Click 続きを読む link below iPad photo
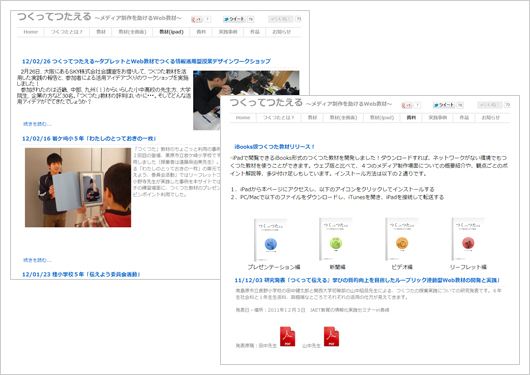Image resolution: width=530 pixels, height=375 pixels. [x=37, y=260]
